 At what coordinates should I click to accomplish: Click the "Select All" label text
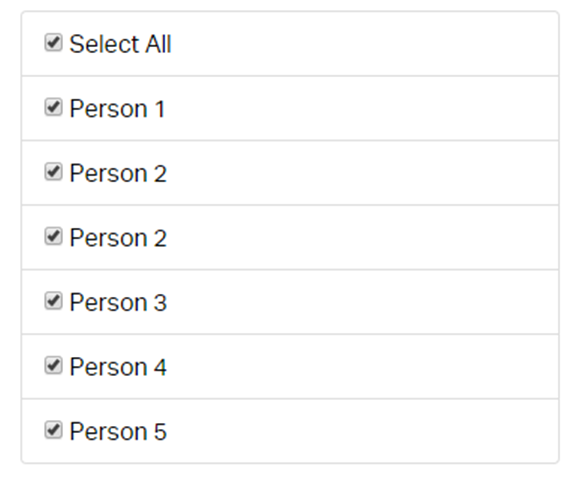point(120,44)
